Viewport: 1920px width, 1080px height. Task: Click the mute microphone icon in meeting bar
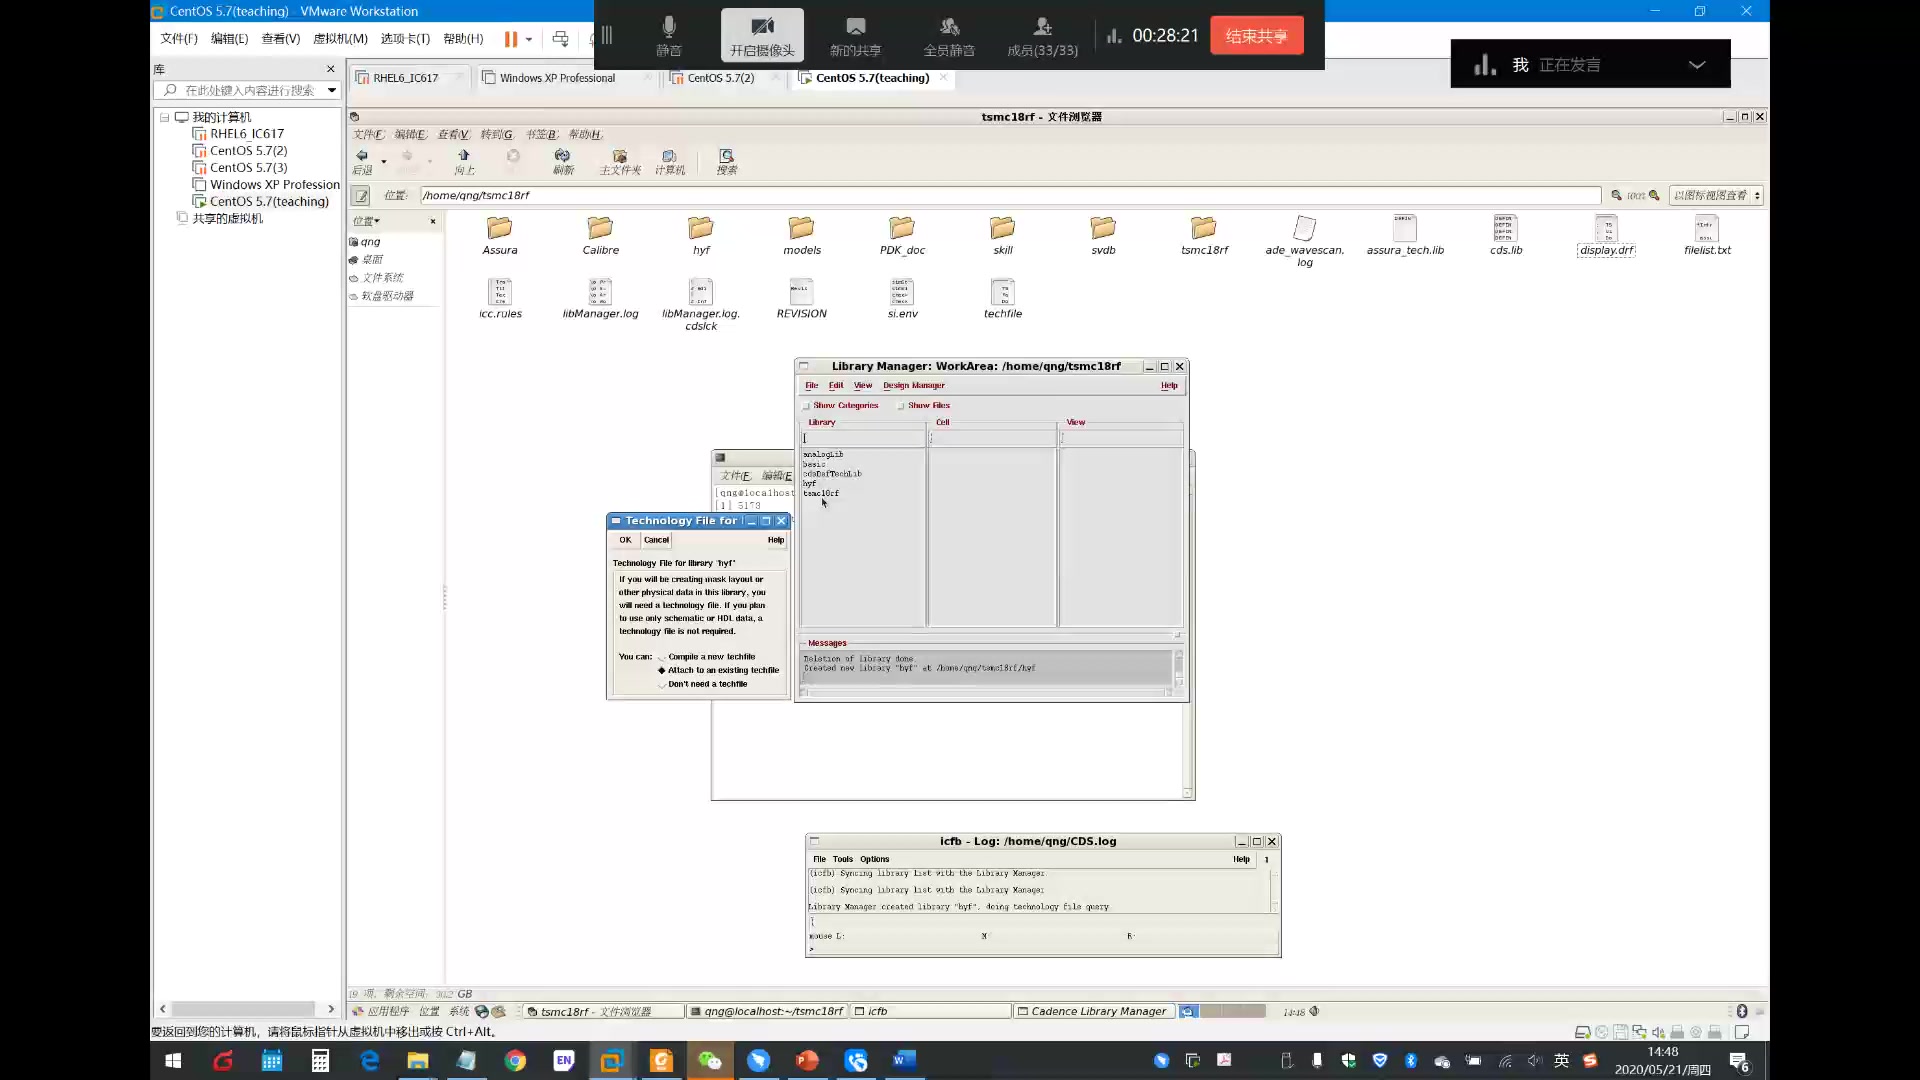pos(669,36)
